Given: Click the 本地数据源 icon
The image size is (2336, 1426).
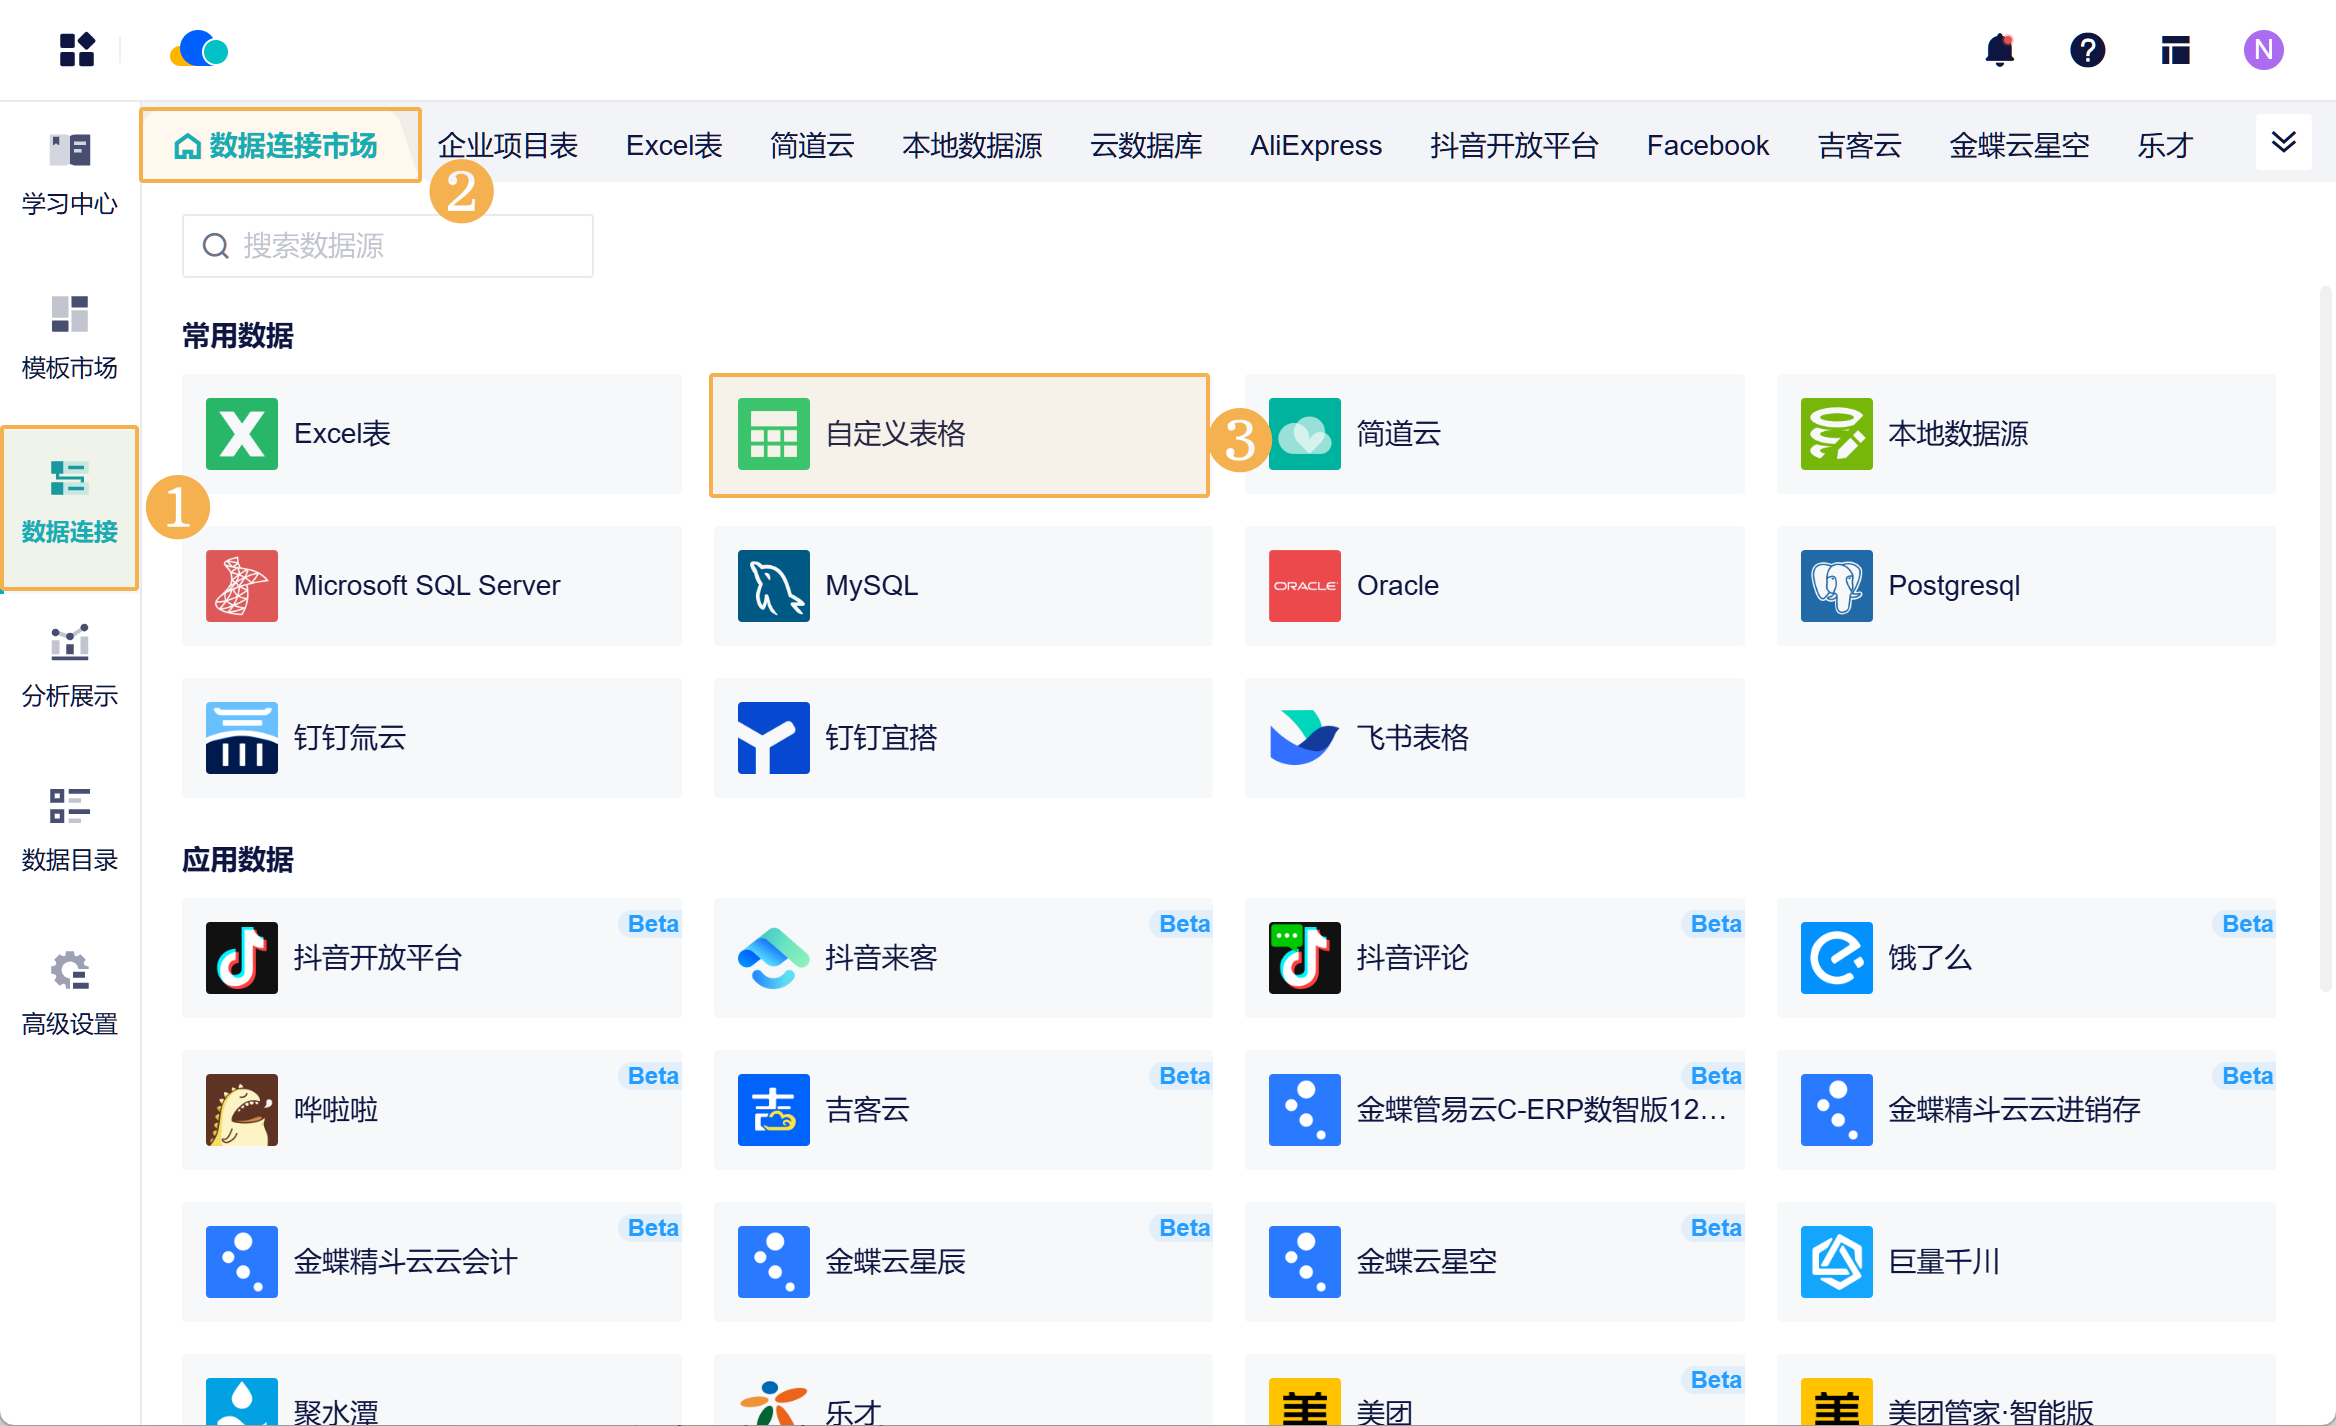Looking at the screenshot, I should [x=1837, y=434].
